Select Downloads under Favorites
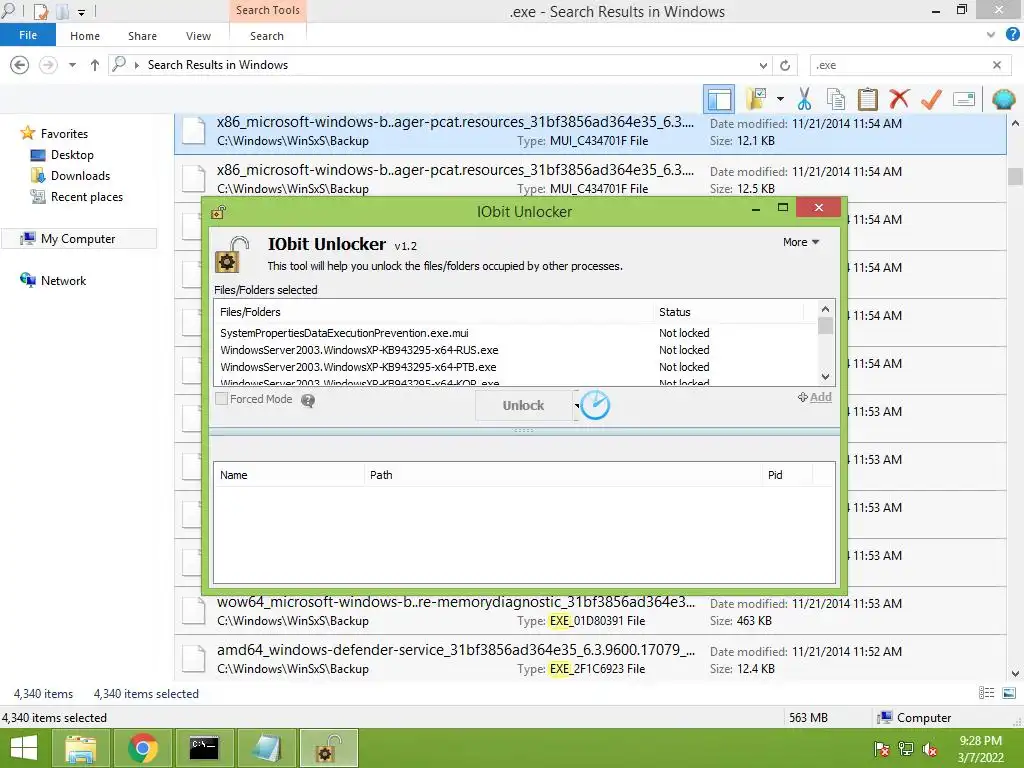The width and height of the screenshot is (1024, 768). tap(80, 176)
